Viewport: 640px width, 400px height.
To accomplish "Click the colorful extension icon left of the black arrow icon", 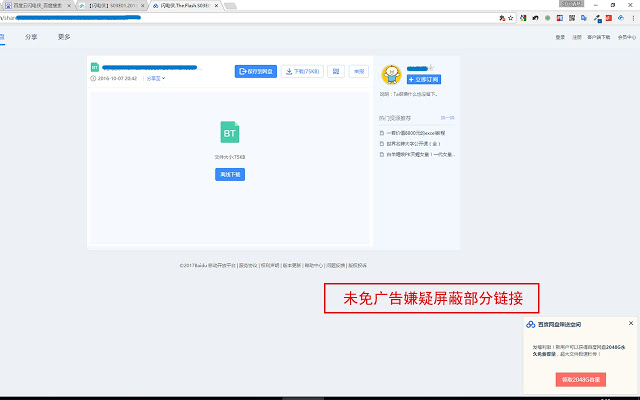I will pyautogui.click(x=523, y=18).
